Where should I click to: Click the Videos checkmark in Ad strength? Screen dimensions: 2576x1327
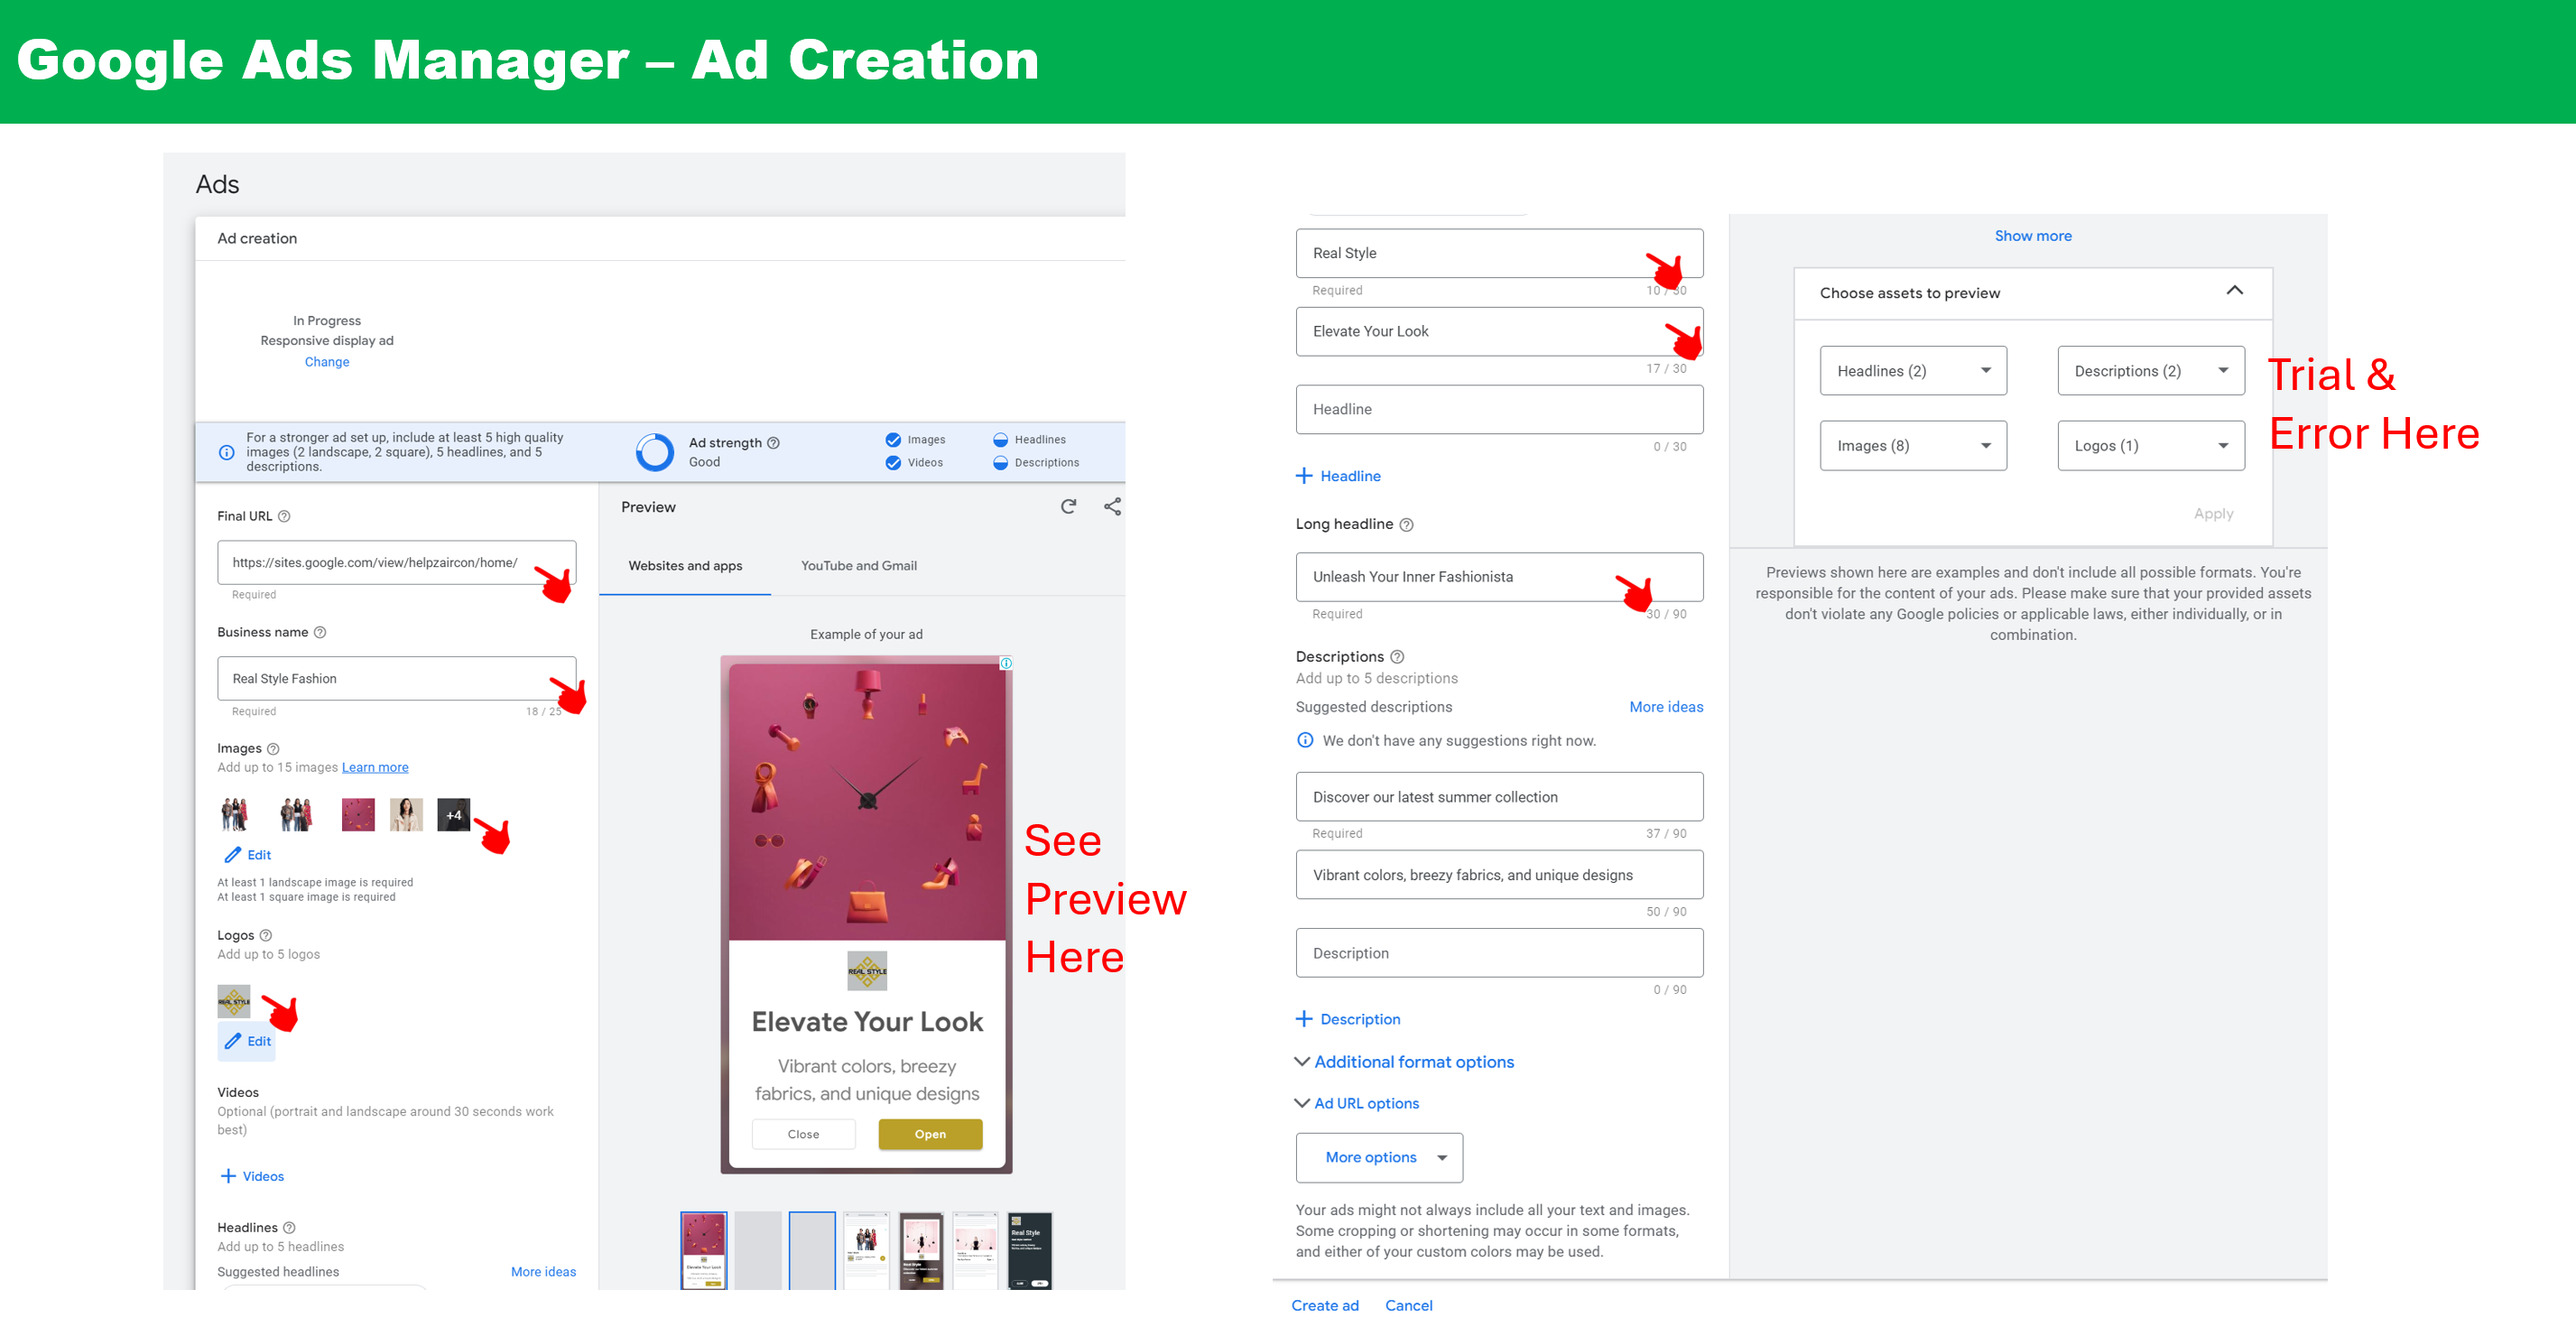click(x=892, y=463)
